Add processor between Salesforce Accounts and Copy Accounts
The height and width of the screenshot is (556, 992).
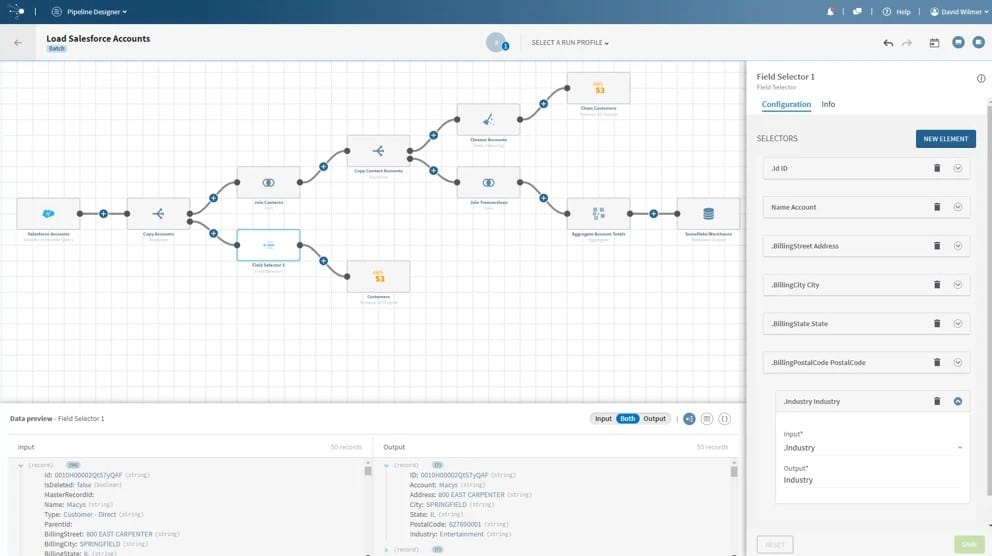[x=103, y=214]
